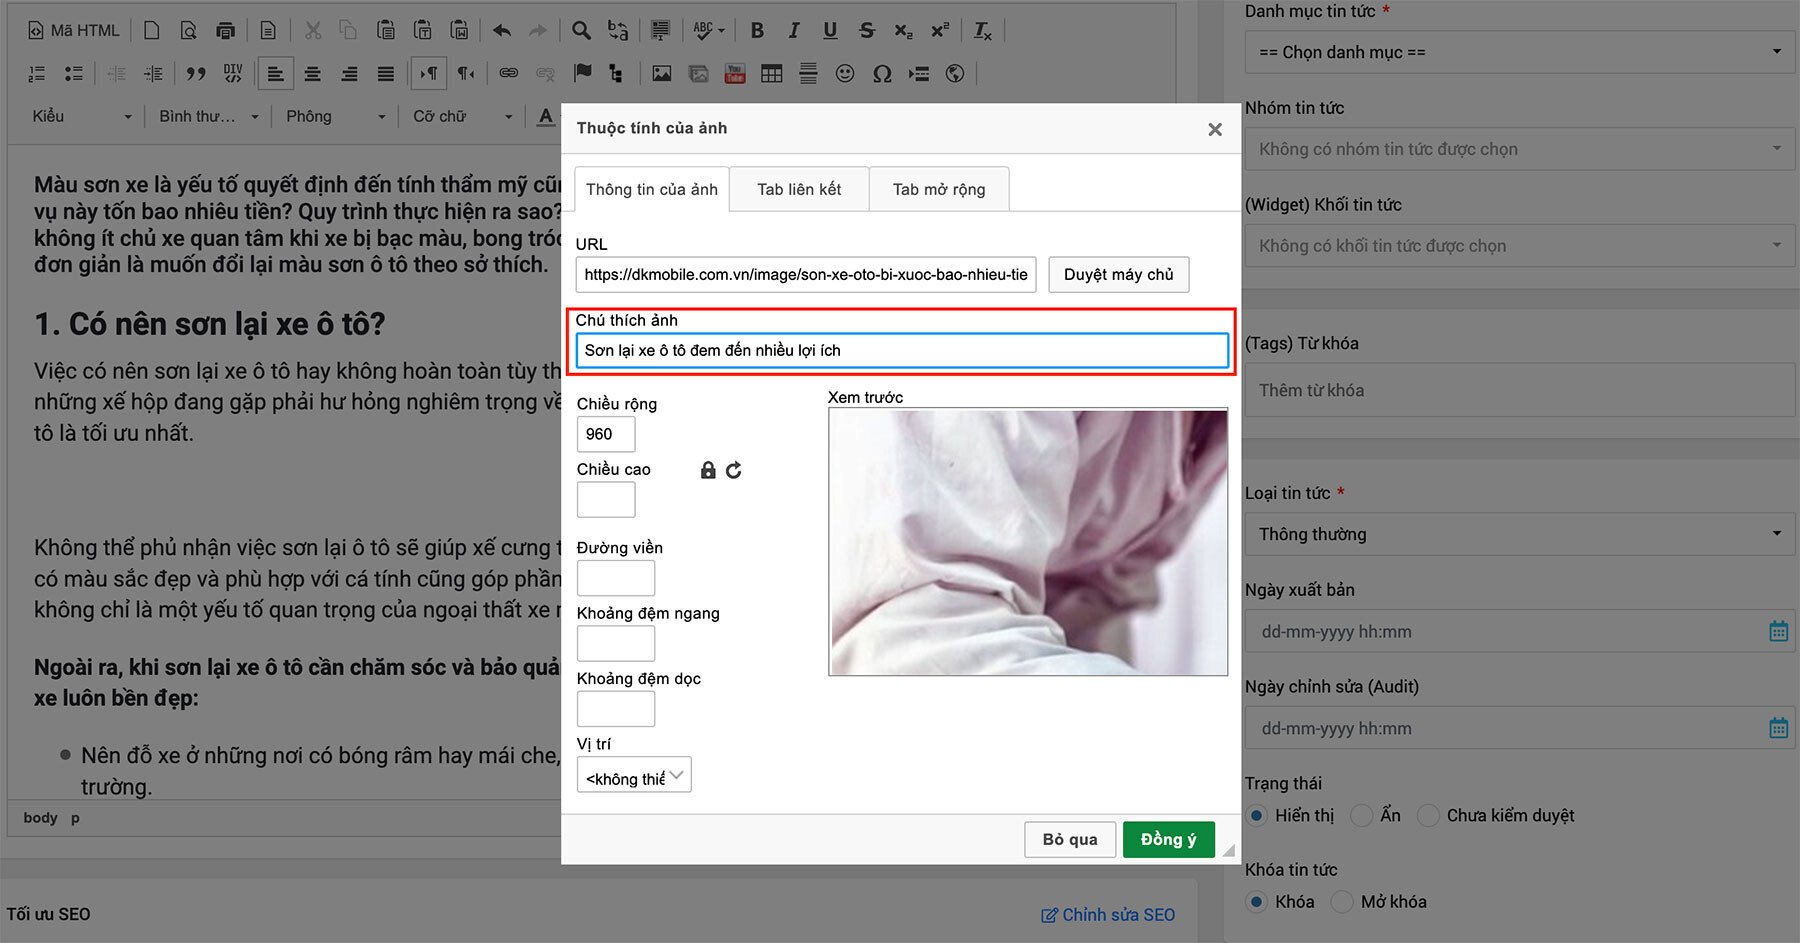Image resolution: width=1800 pixels, height=943 pixels.
Task: Click the insert link icon
Action: pos(509,74)
